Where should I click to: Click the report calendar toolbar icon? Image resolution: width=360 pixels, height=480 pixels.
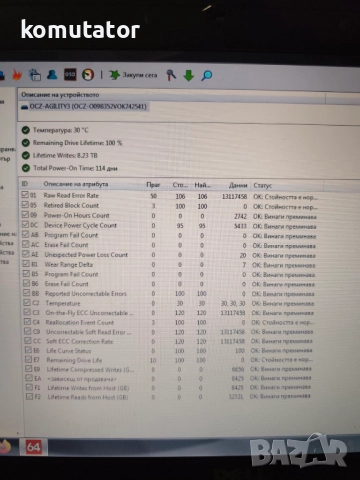35,75
